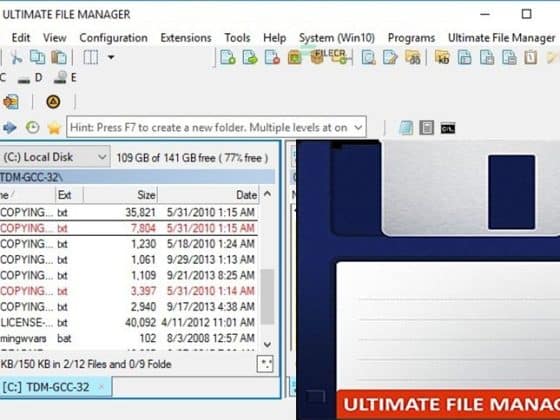Screen dimensions: 560x420
Task: Click the view file magnifier icon
Action: pos(369,57)
